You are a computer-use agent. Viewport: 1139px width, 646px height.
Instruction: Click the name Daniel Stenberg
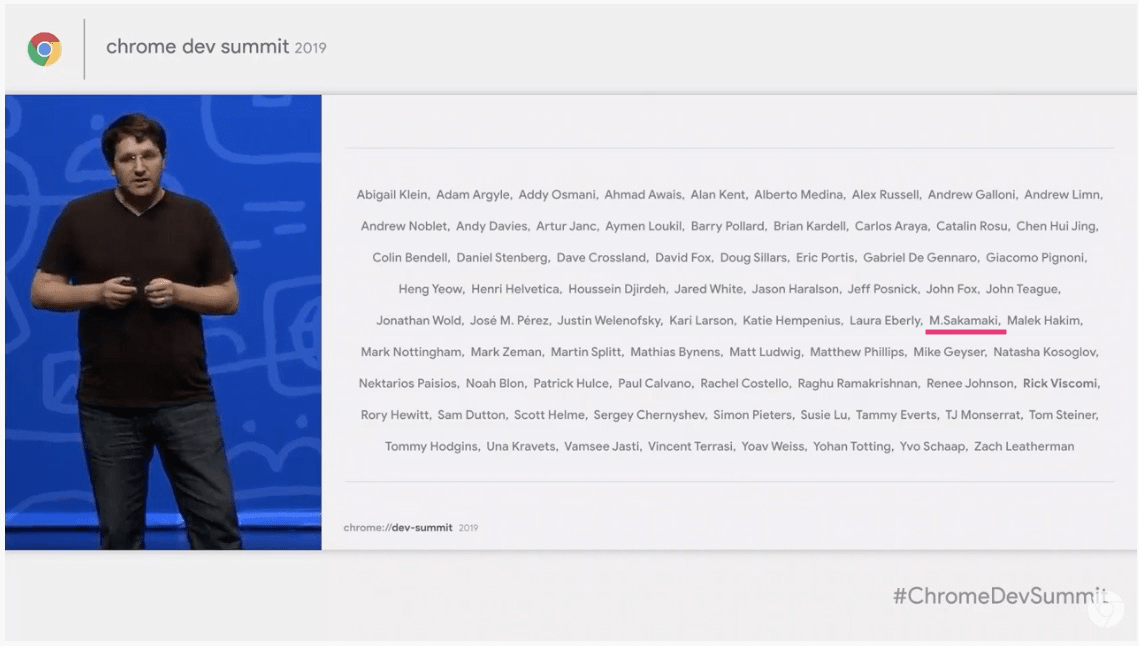click(x=501, y=257)
